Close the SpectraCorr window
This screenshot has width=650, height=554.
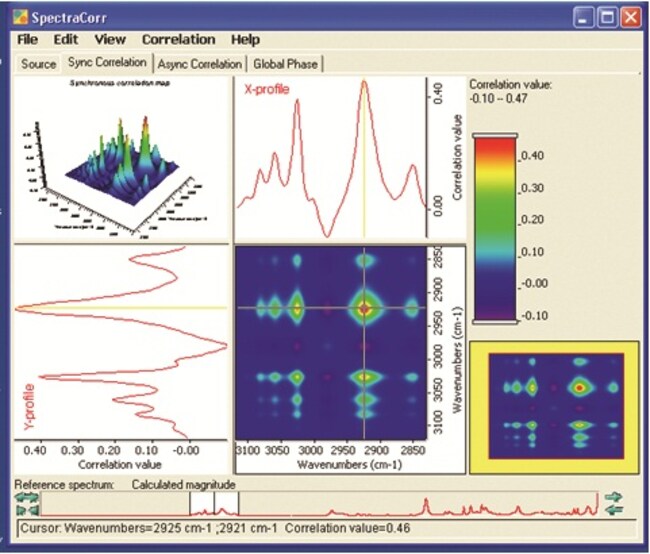click(630, 17)
